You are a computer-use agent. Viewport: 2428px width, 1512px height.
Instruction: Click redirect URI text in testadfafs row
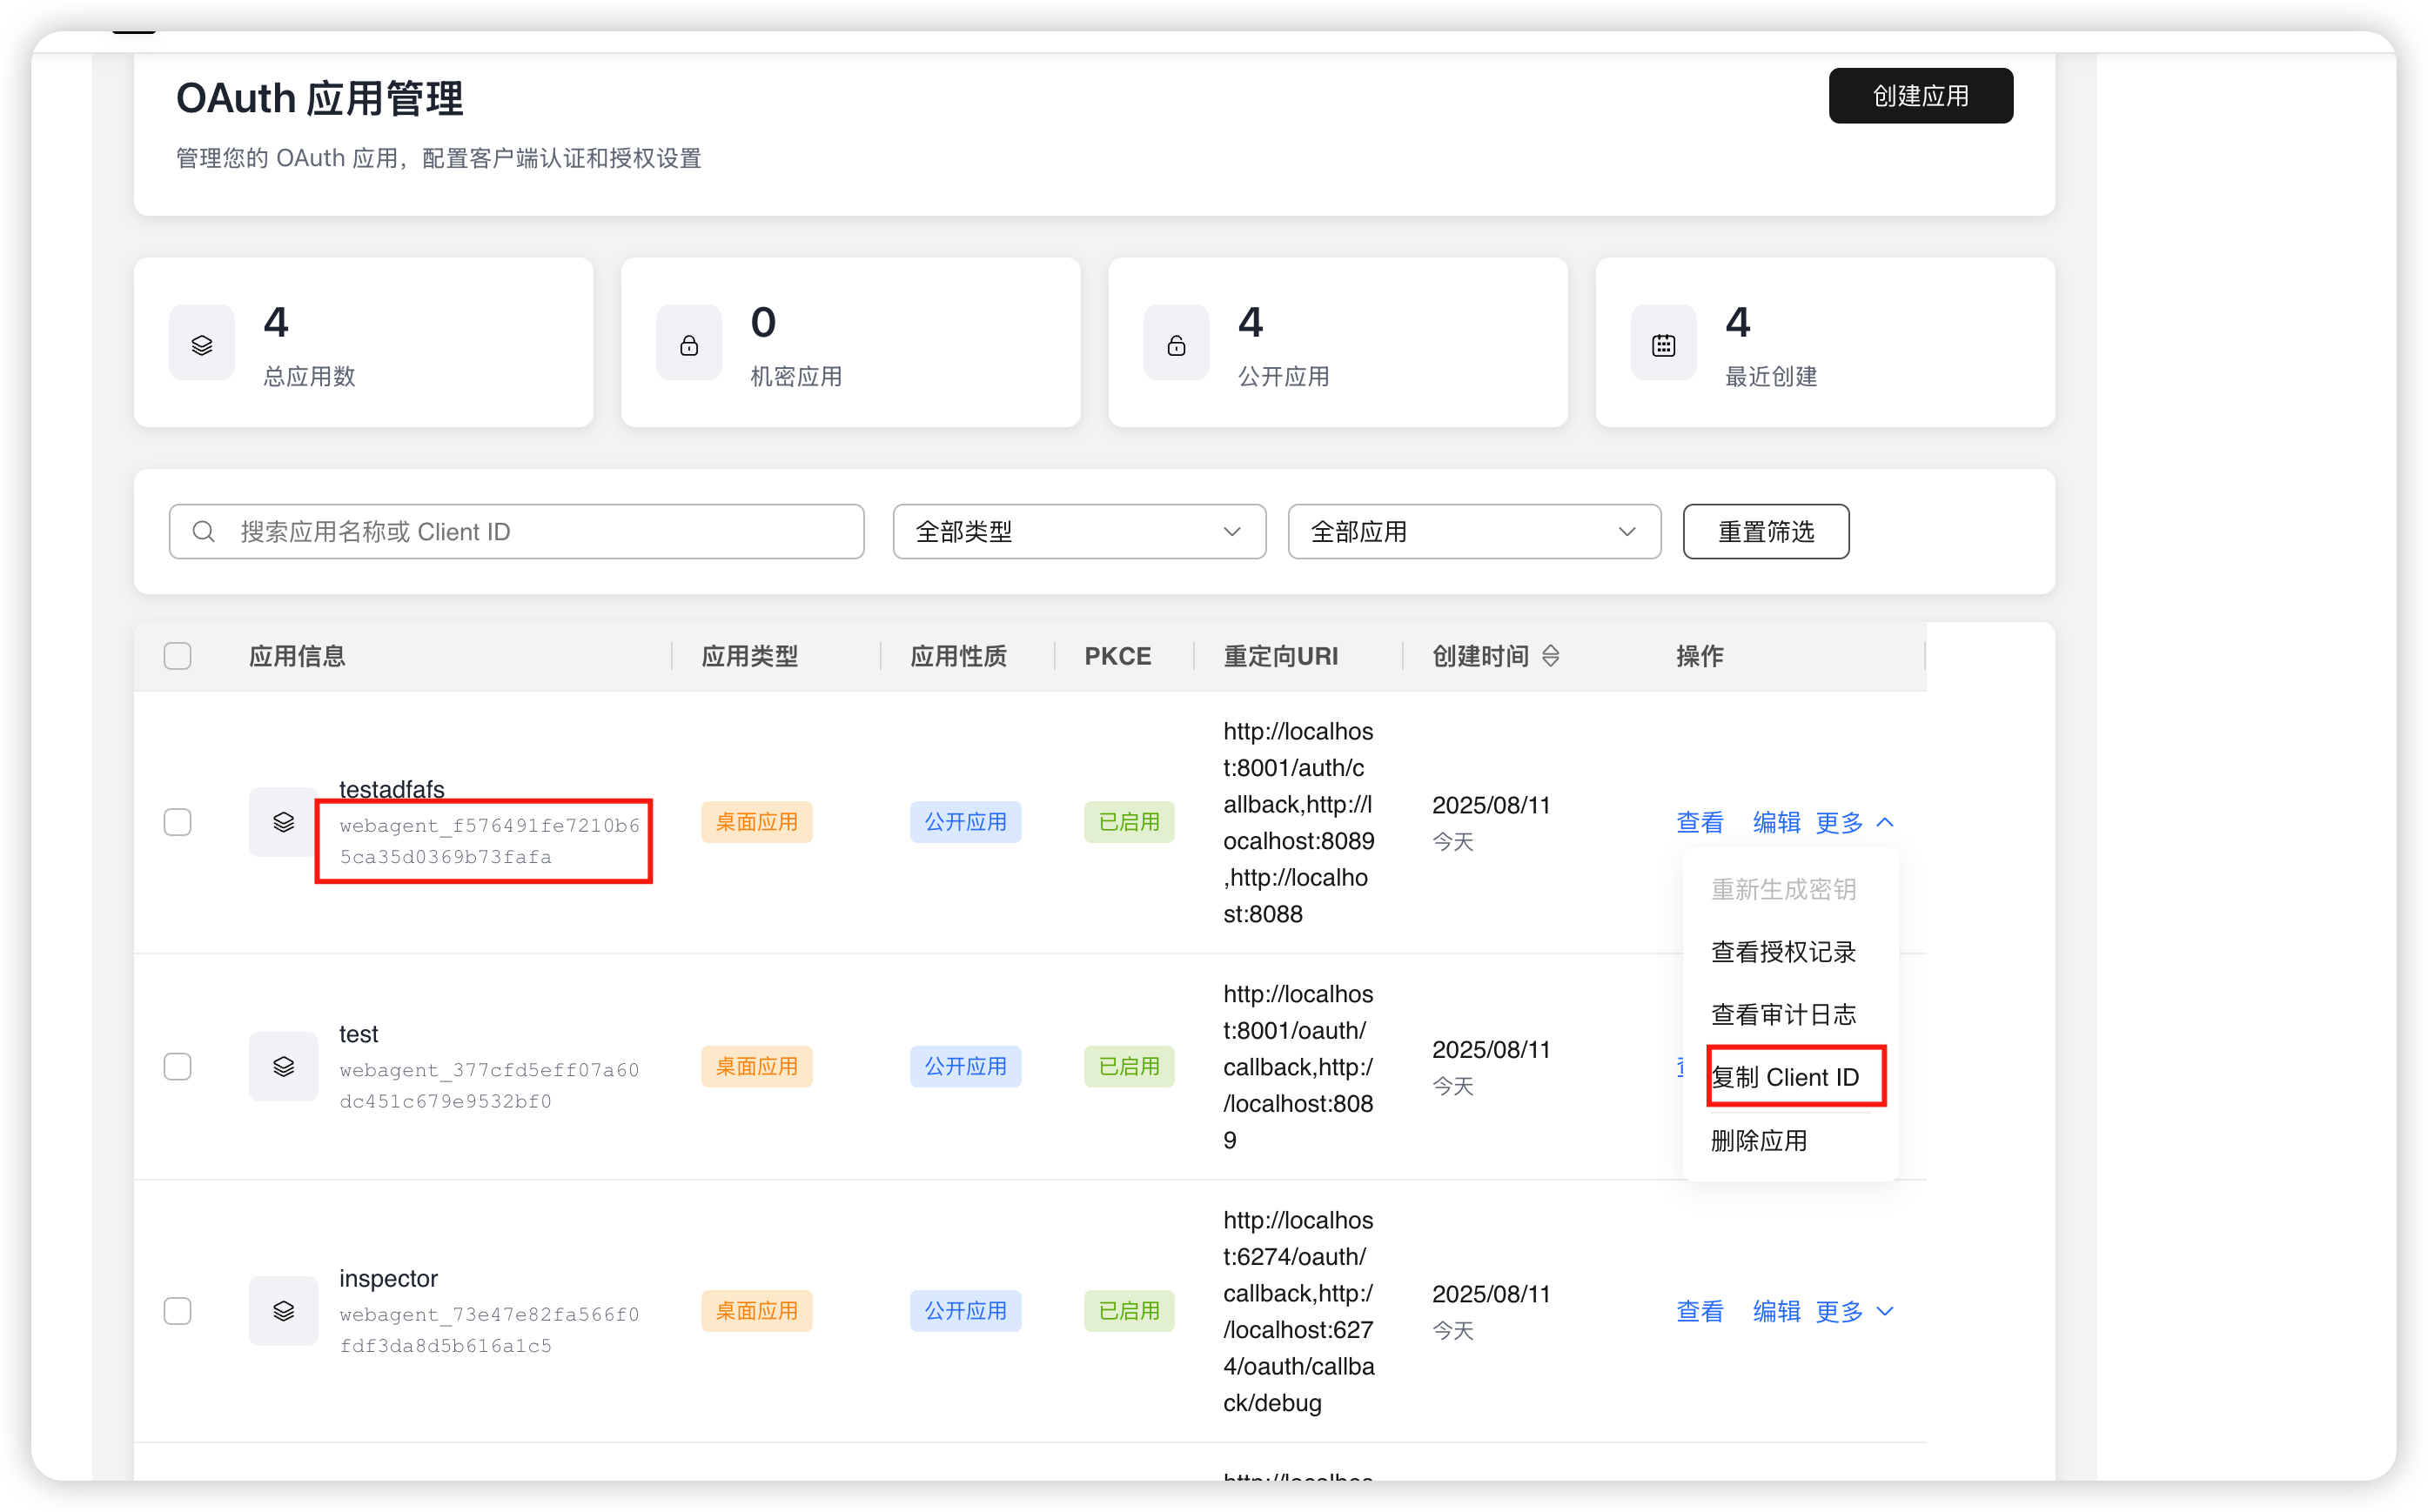pos(1298,822)
